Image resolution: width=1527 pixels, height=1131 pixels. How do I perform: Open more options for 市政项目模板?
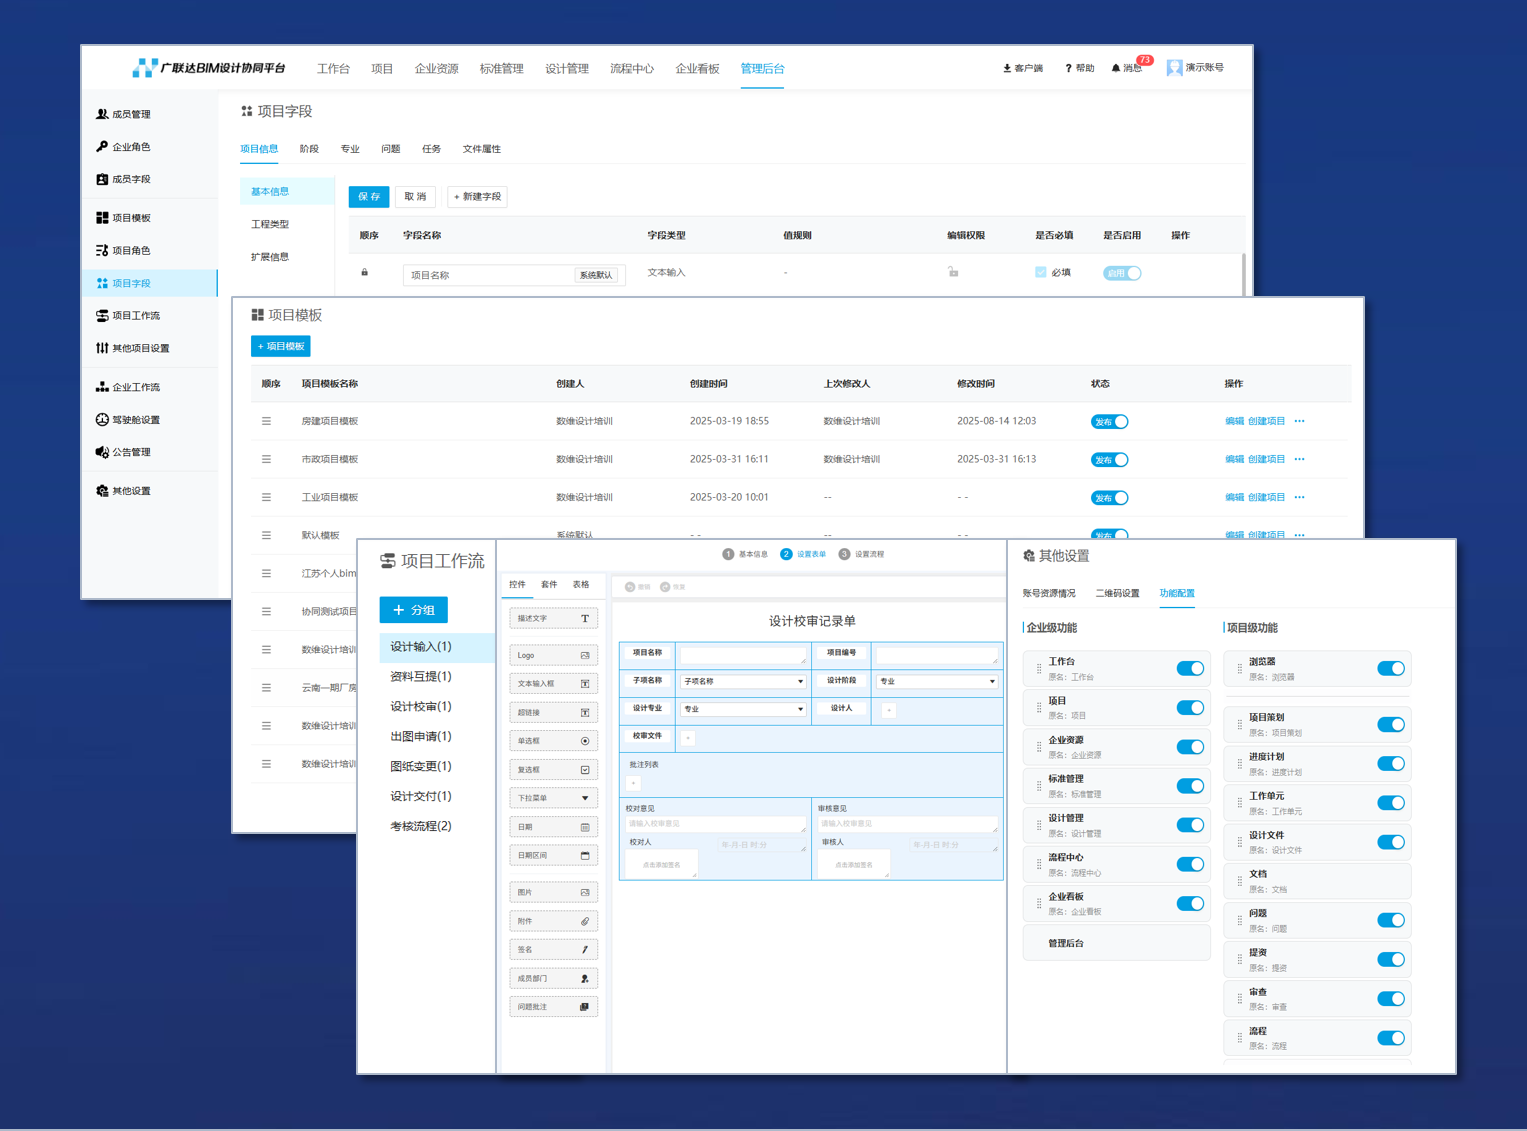1299,460
